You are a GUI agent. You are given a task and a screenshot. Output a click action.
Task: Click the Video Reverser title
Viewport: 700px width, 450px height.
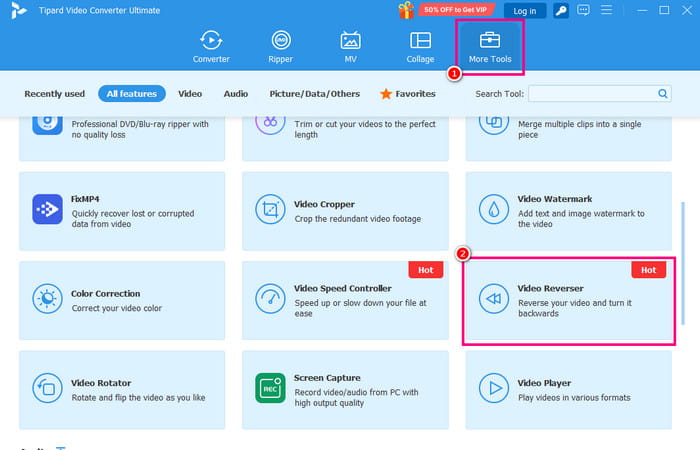pos(550,288)
